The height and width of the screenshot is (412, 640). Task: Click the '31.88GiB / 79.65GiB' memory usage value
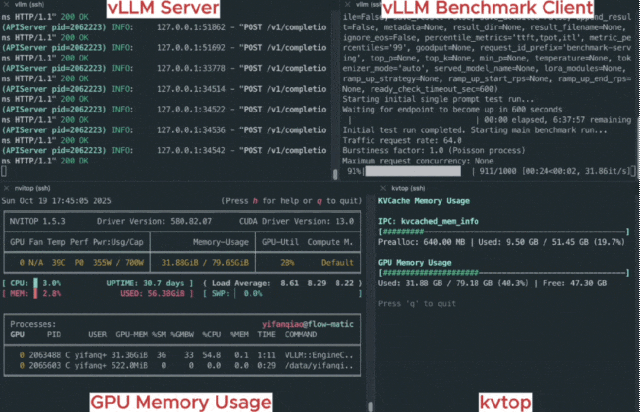[205, 263]
